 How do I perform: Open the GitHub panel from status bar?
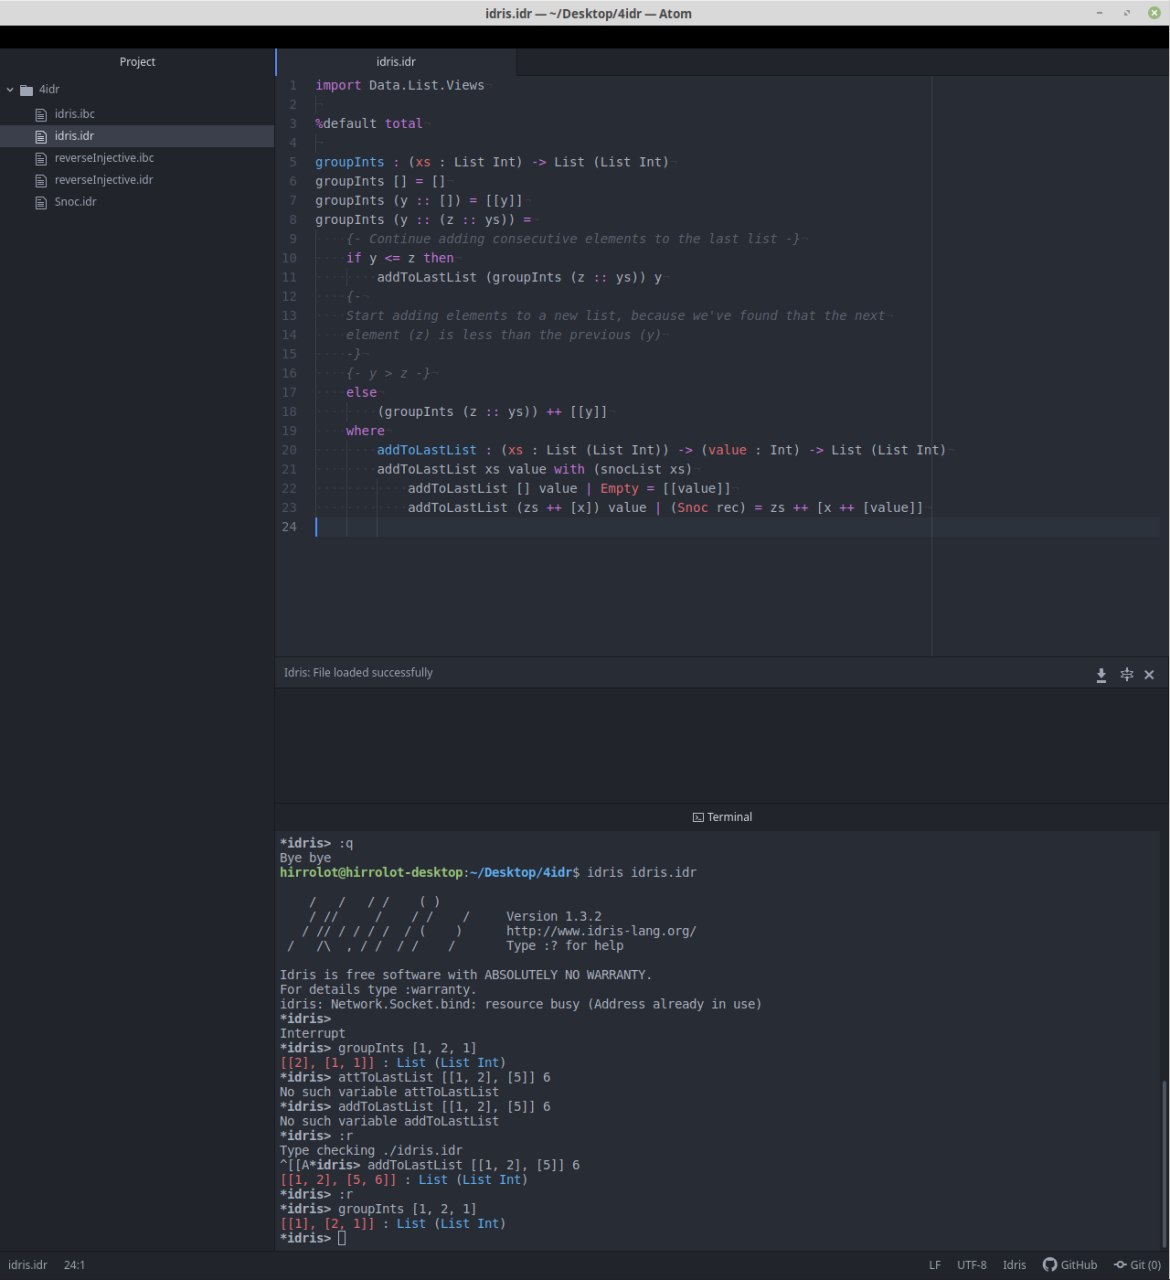(1070, 1265)
